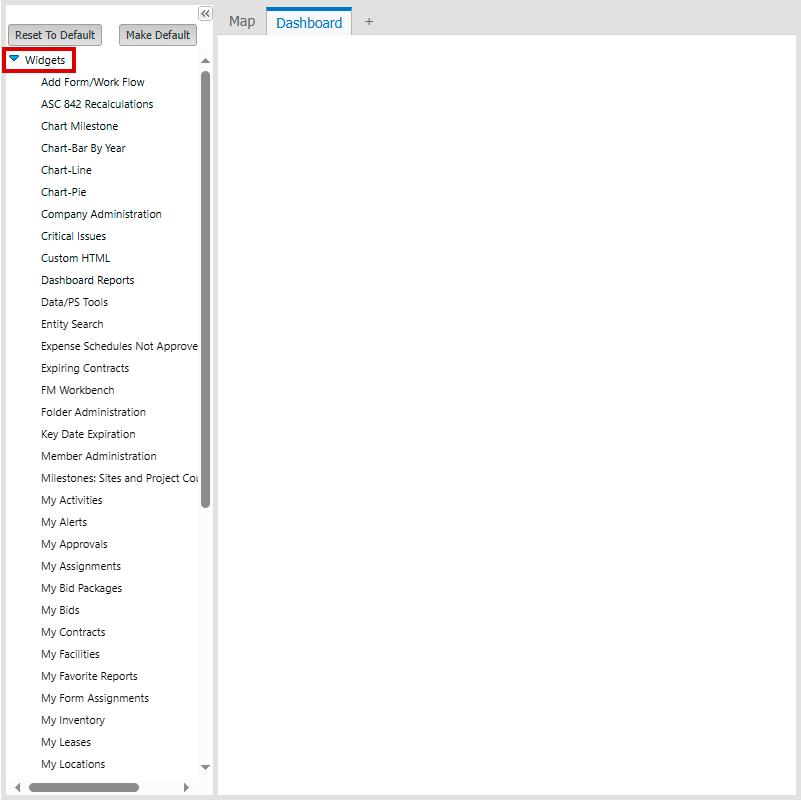801x801 pixels.
Task: Add a new tab with plus icon
Action: (x=369, y=22)
